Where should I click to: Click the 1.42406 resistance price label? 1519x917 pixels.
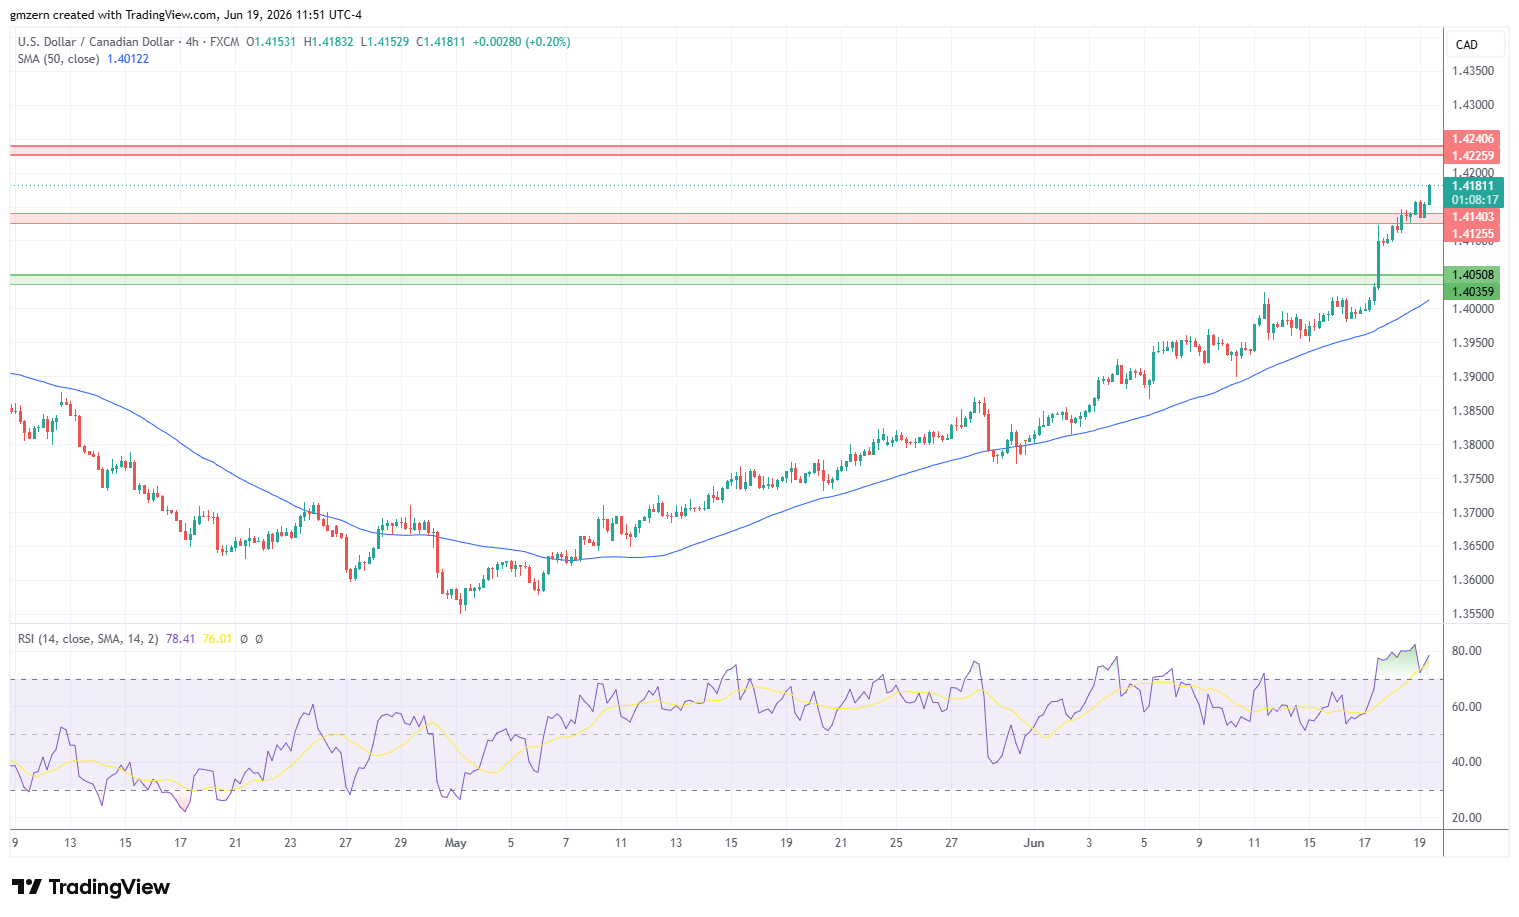(1473, 139)
